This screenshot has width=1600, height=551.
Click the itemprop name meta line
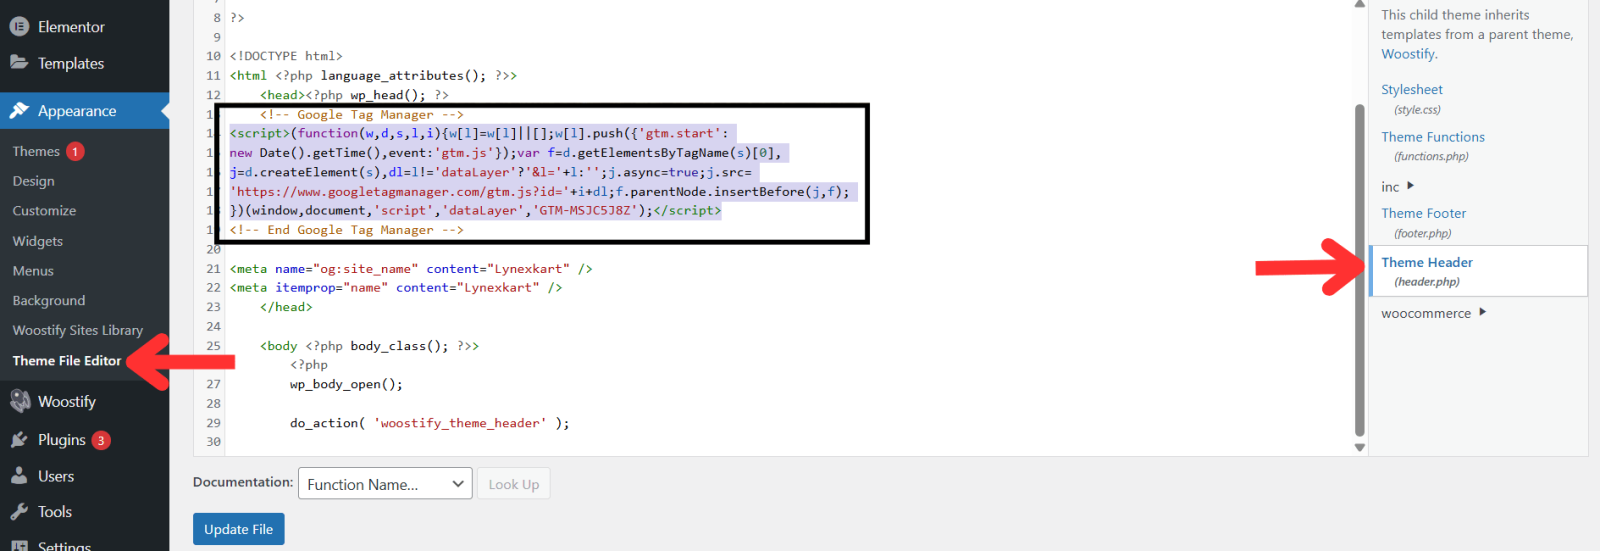click(396, 288)
